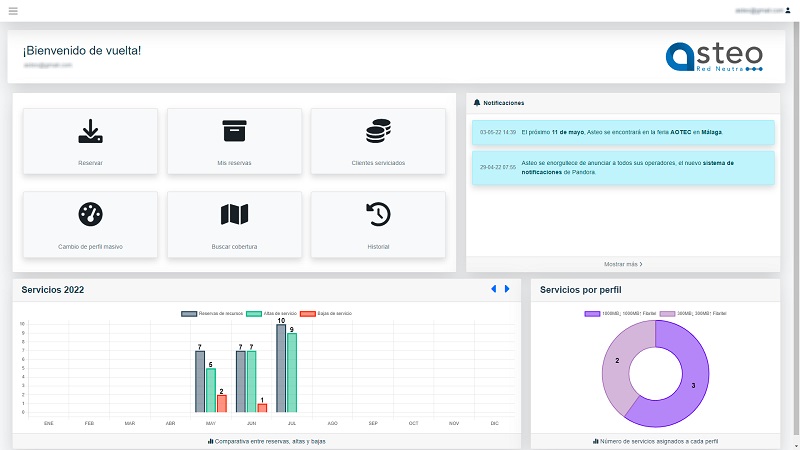The image size is (800, 450).
Task: Open Buscar cobertura map icon
Action: pyautogui.click(x=234, y=214)
